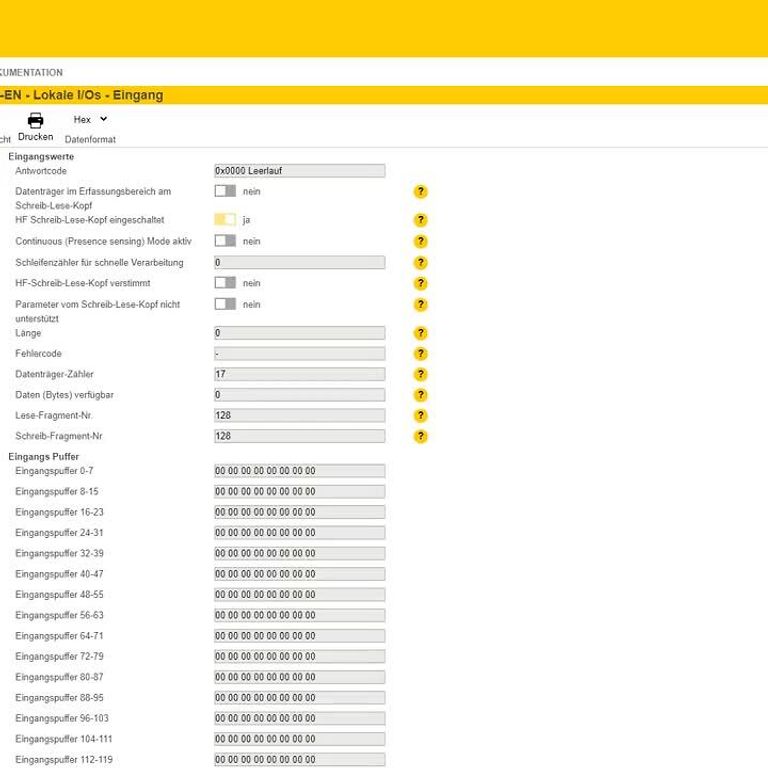Toggle Continuous (Presence sensing) Mode switch
Viewport: 768px width, 768px height.
tap(225, 241)
